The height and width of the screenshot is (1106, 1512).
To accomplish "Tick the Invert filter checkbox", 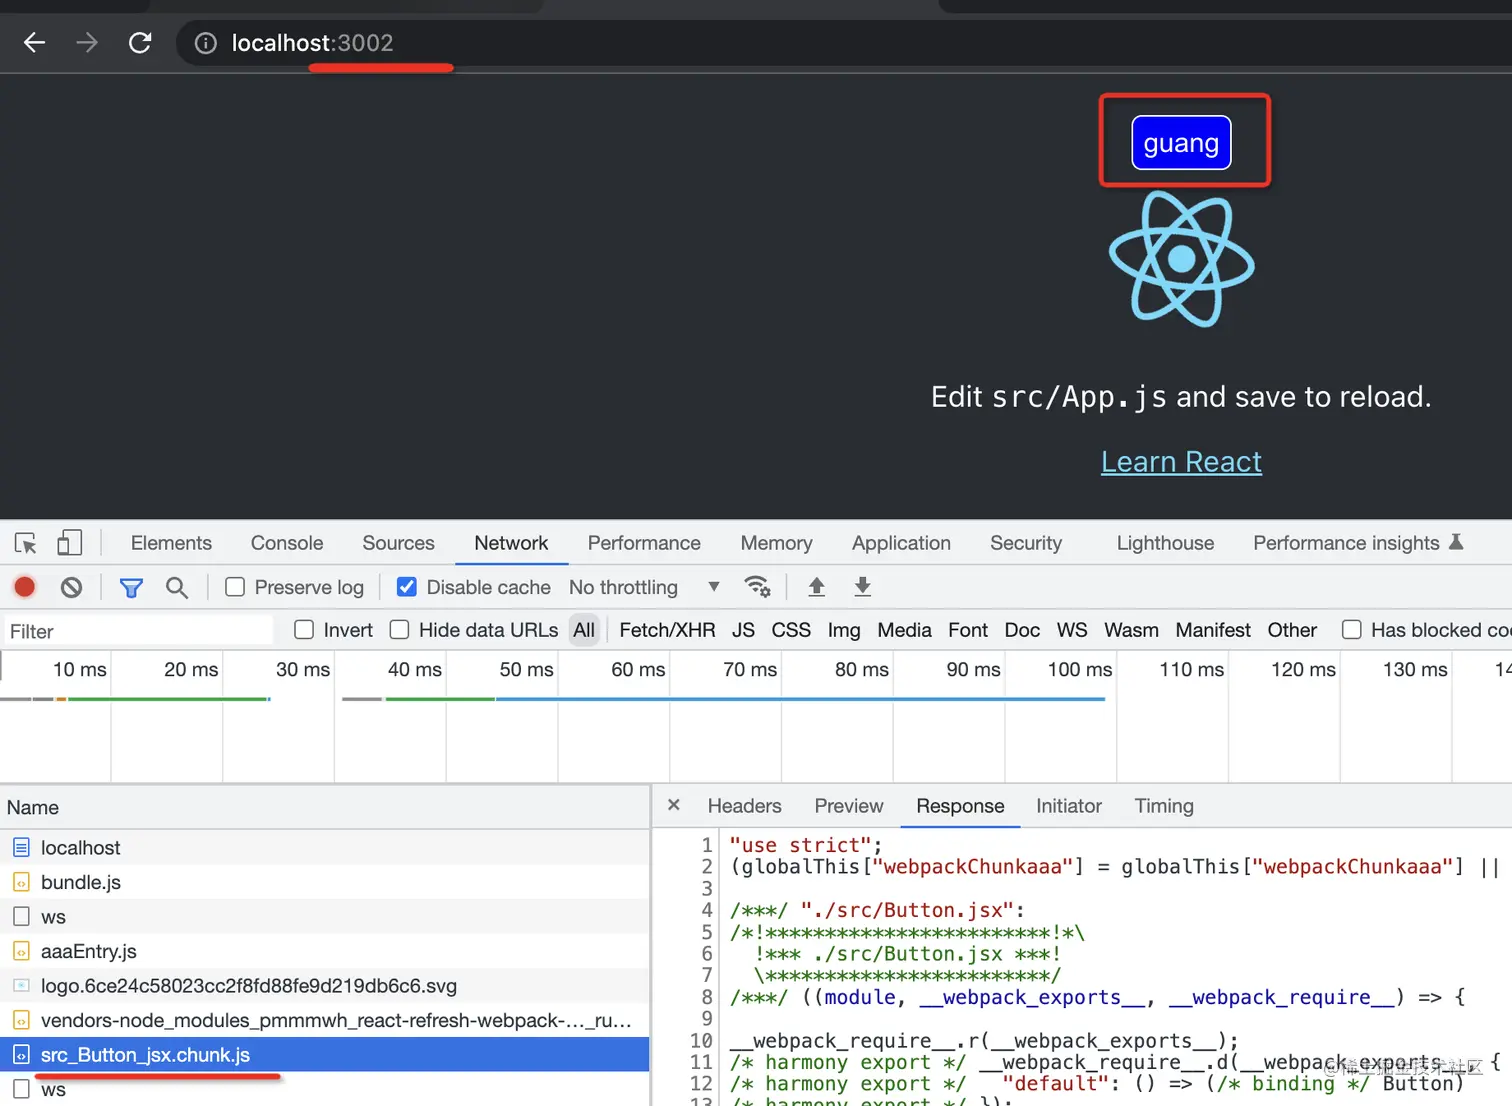I will [x=304, y=630].
